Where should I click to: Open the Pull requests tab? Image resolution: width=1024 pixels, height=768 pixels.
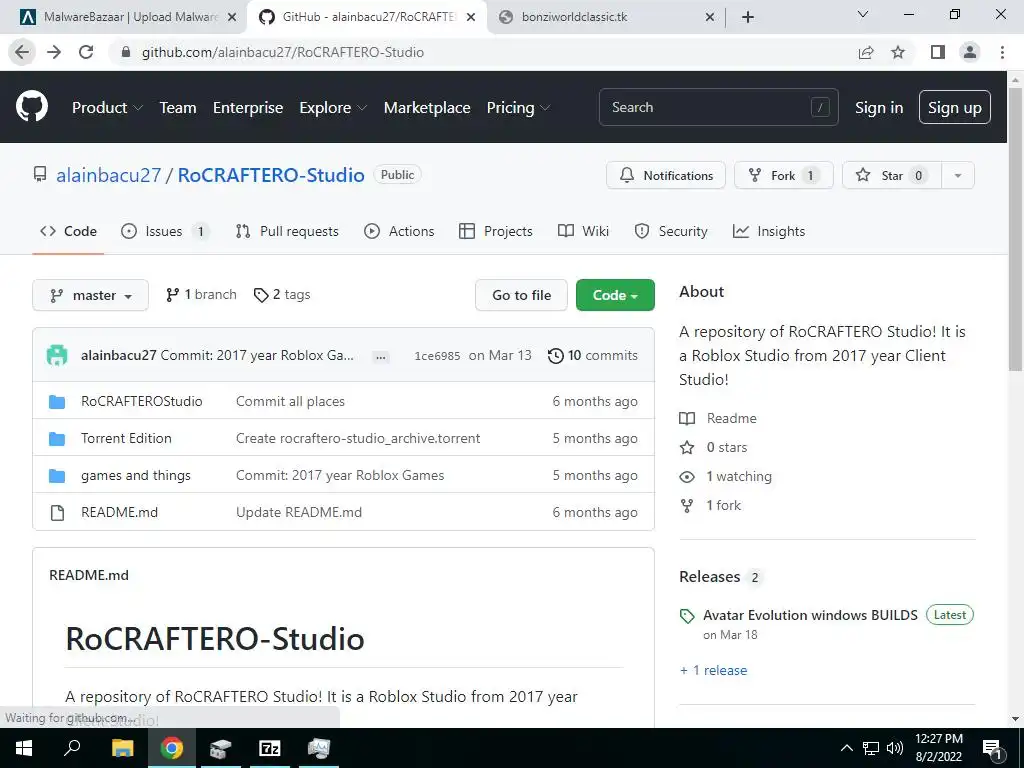[x=287, y=231]
